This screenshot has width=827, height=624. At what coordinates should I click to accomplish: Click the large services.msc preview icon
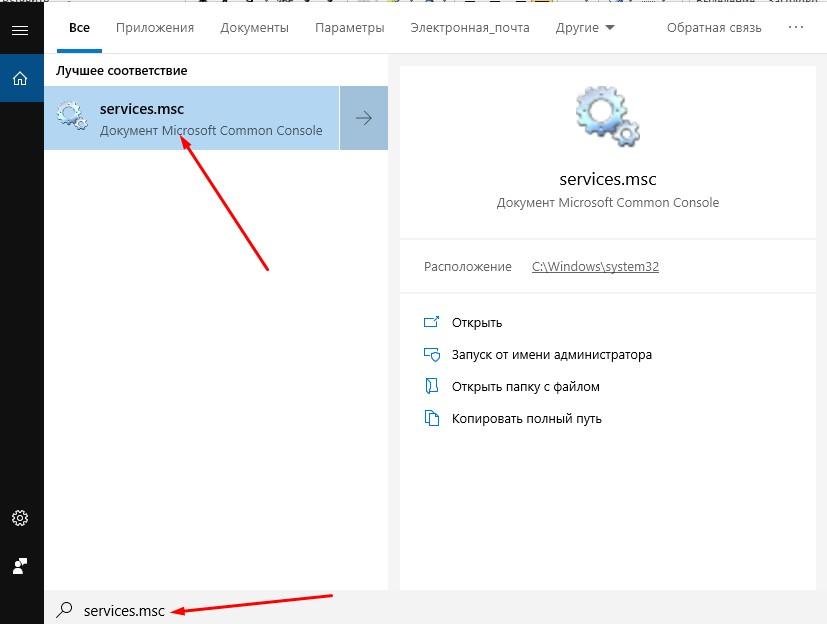(607, 116)
